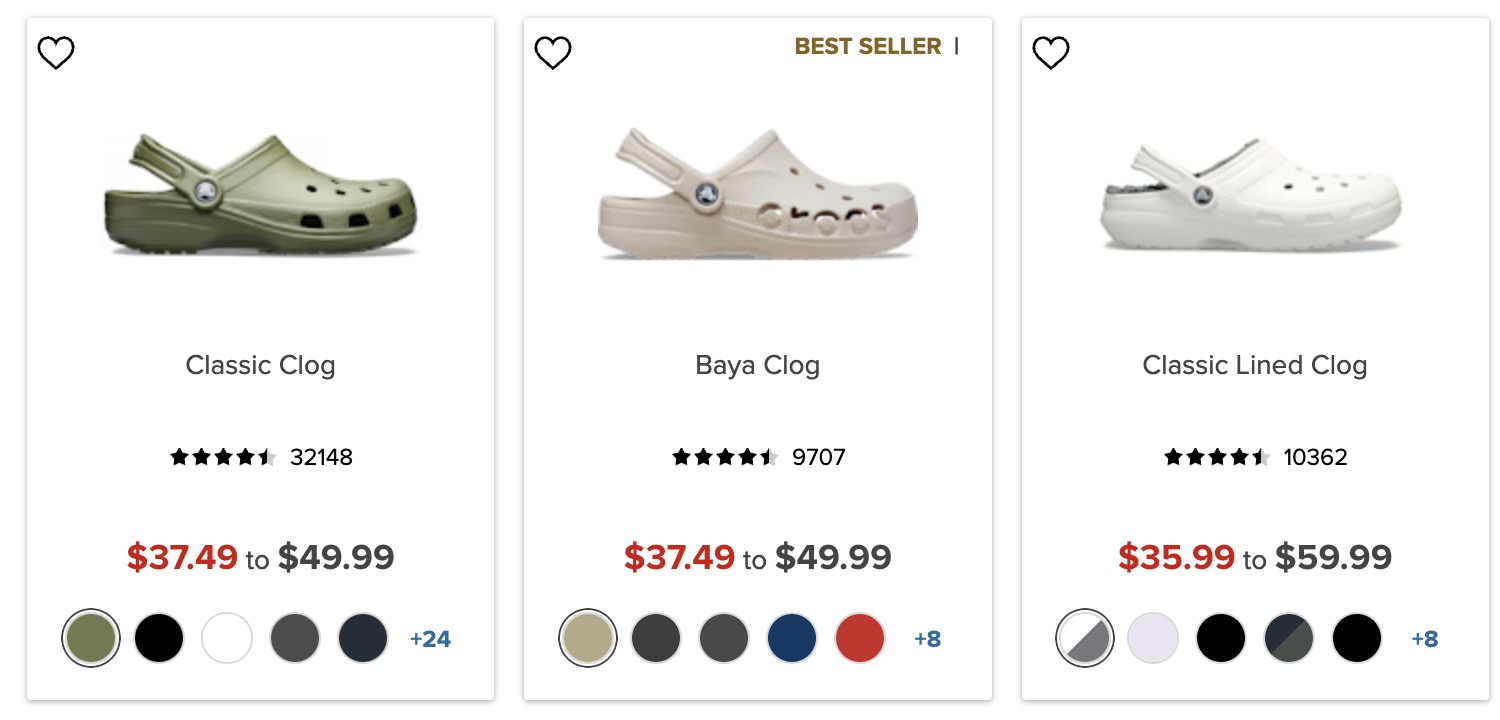View the beige Baya Clog image
The width and height of the screenshot is (1500, 720).
tap(757, 195)
